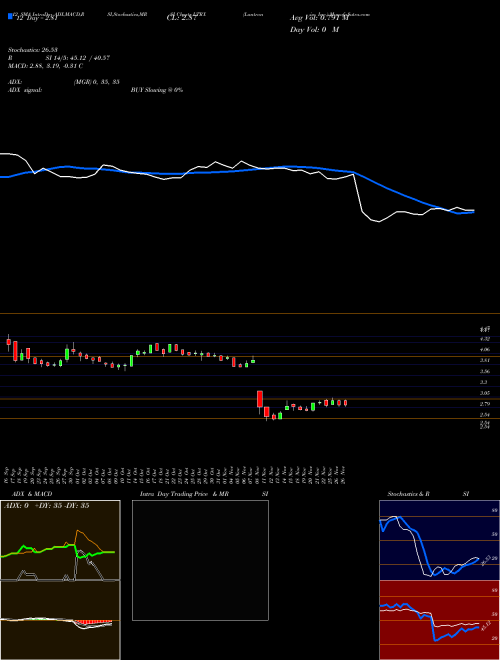500x660 pixels.
Task: Click the 'BUY Slowing @ 0%' signal text
Action: [x=157, y=90]
